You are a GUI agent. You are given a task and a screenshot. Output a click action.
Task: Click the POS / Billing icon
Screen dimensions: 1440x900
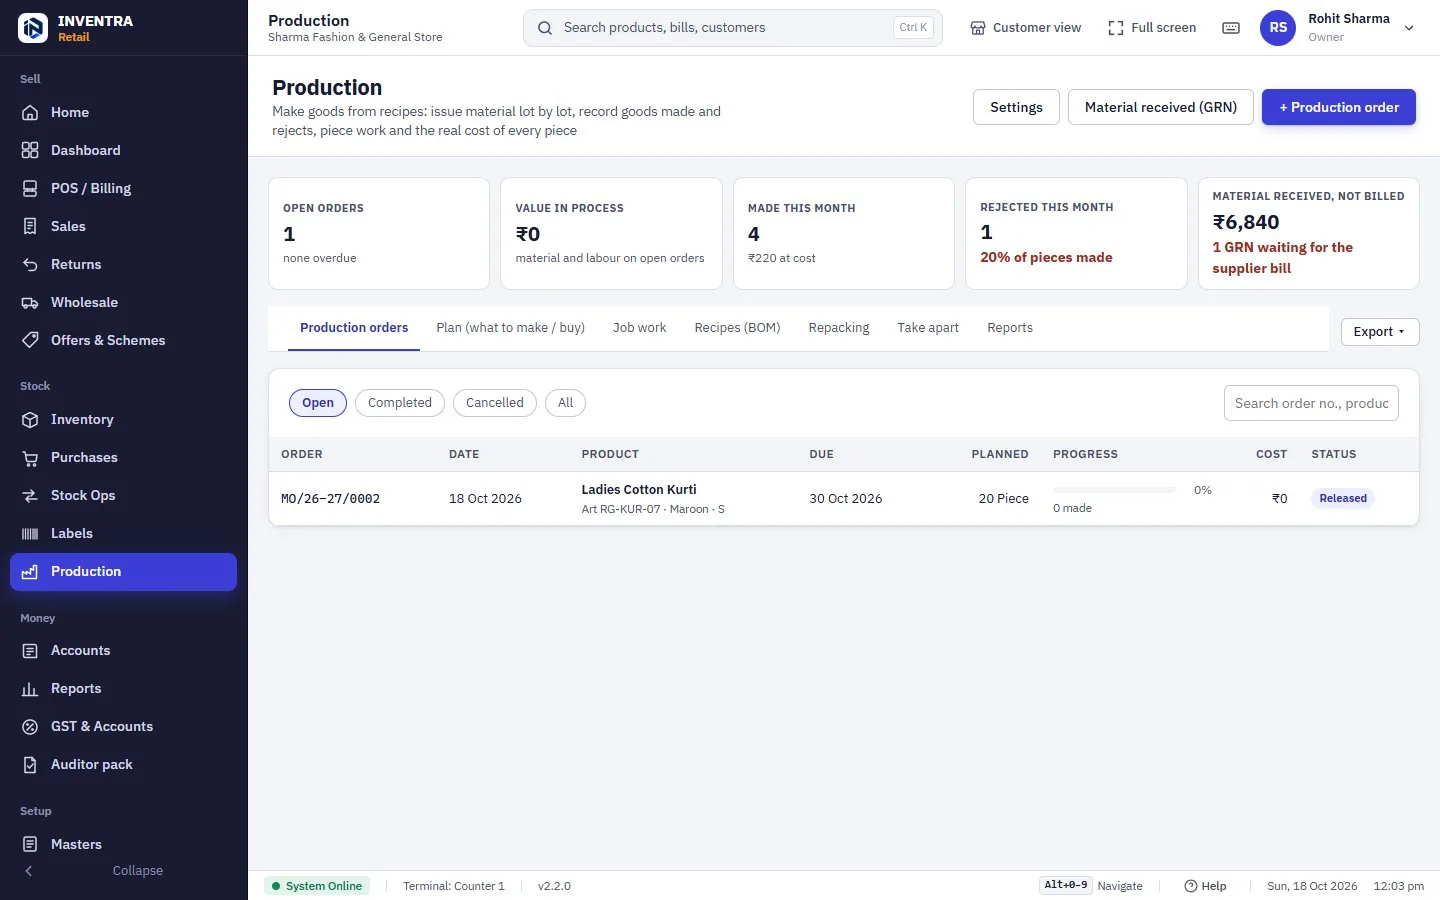[30, 188]
